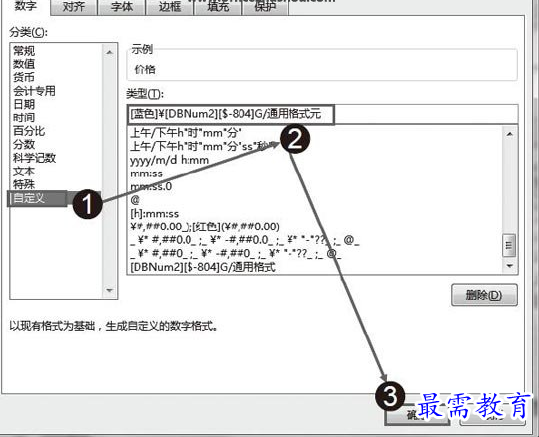Select [DBNum2][$-804]G/通用格式 in the list

(203, 267)
